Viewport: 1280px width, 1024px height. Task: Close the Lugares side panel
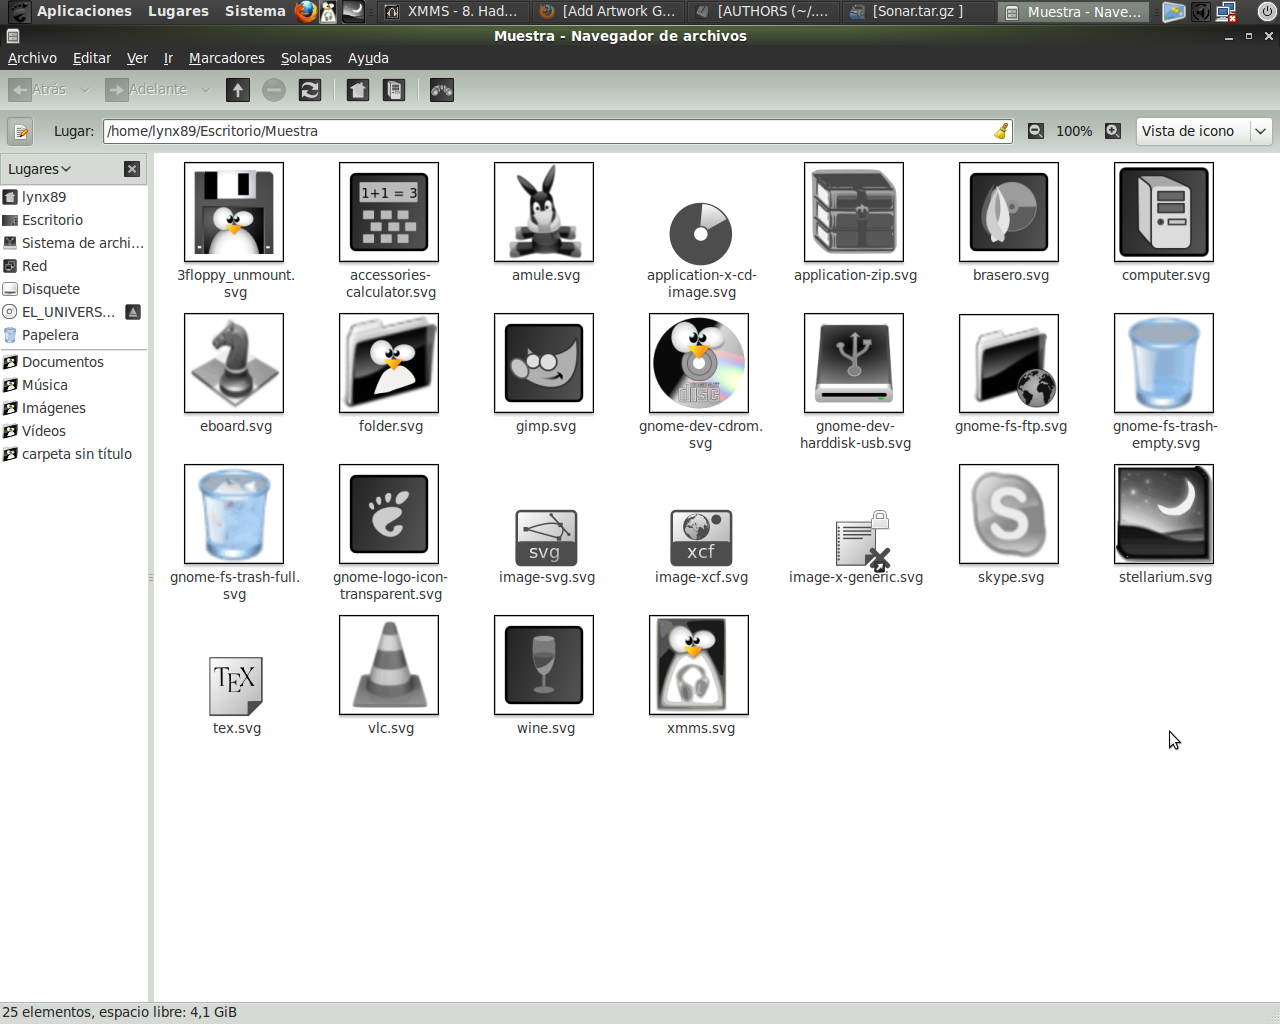[132, 169]
